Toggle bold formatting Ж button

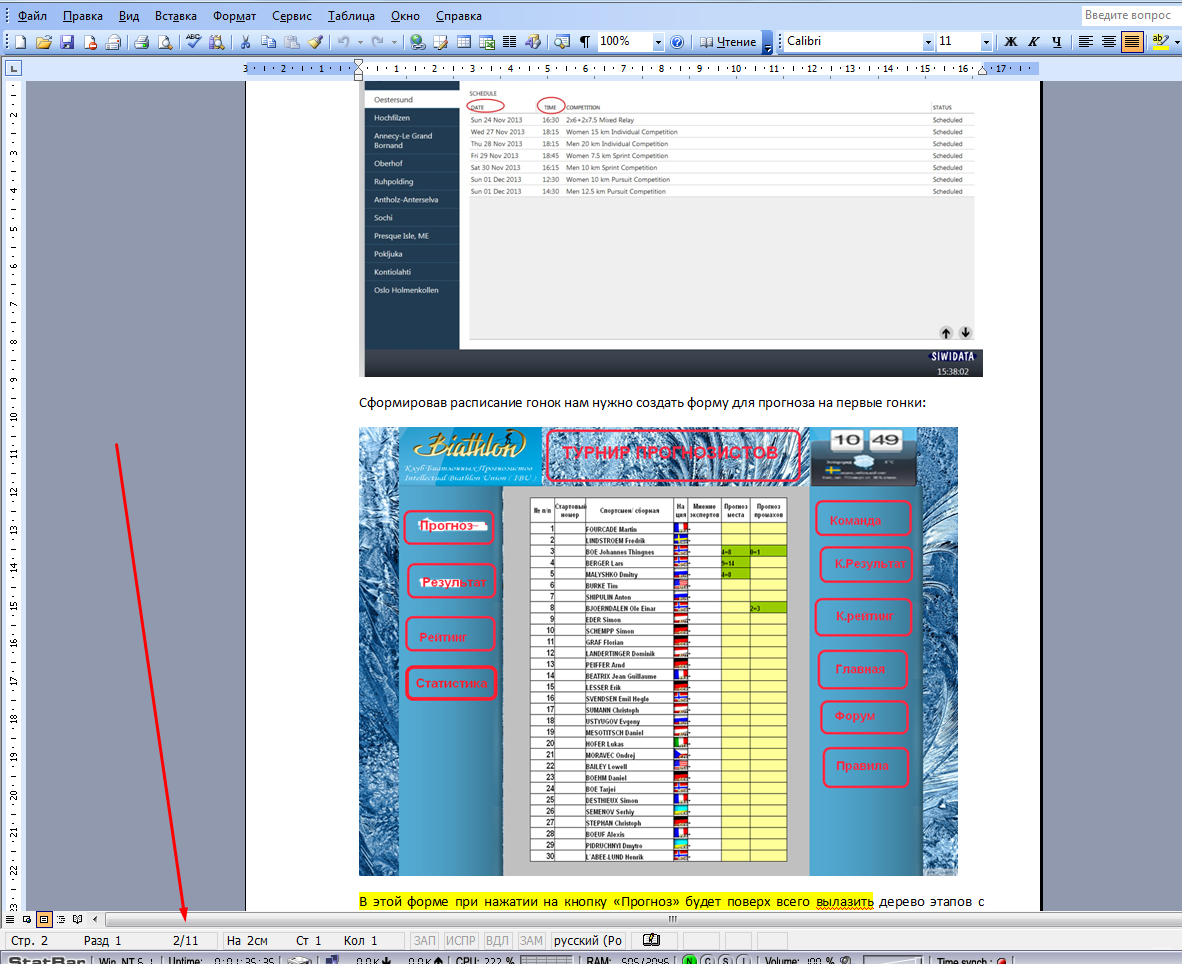pyautogui.click(x=1011, y=42)
